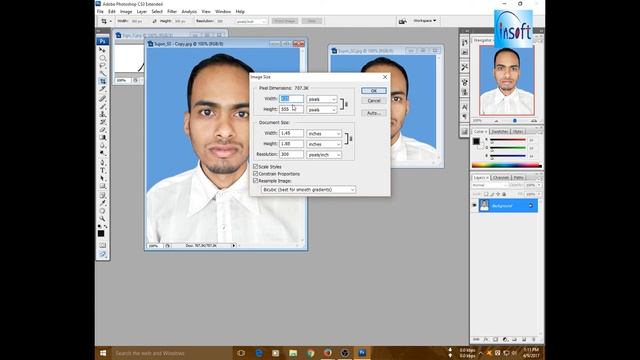Viewport: 640px width, 360px height.
Task: Switch to the Channels tab
Action: tap(501, 178)
